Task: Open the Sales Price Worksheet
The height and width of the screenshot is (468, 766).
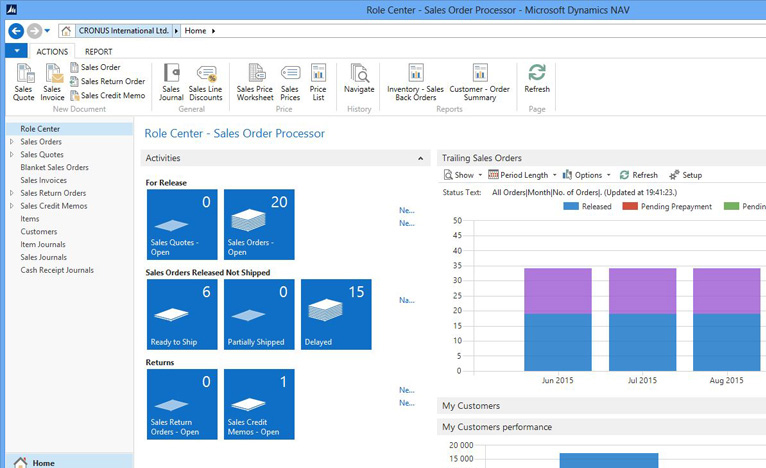Action: (x=255, y=82)
